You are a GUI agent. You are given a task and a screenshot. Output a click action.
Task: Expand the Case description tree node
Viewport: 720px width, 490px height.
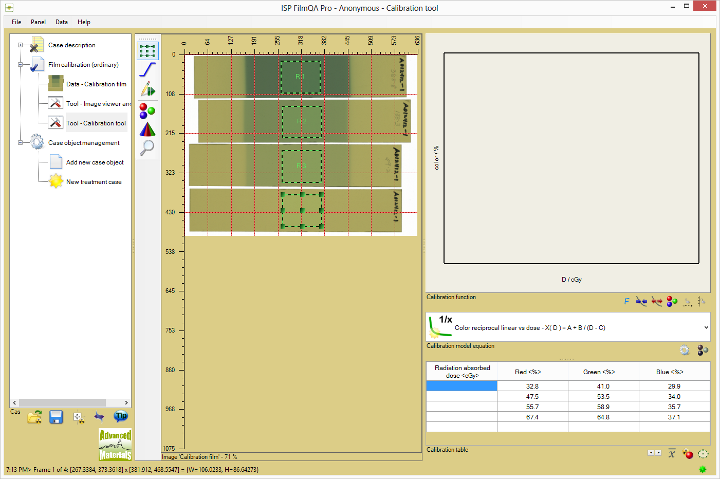(x=20, y=45)
